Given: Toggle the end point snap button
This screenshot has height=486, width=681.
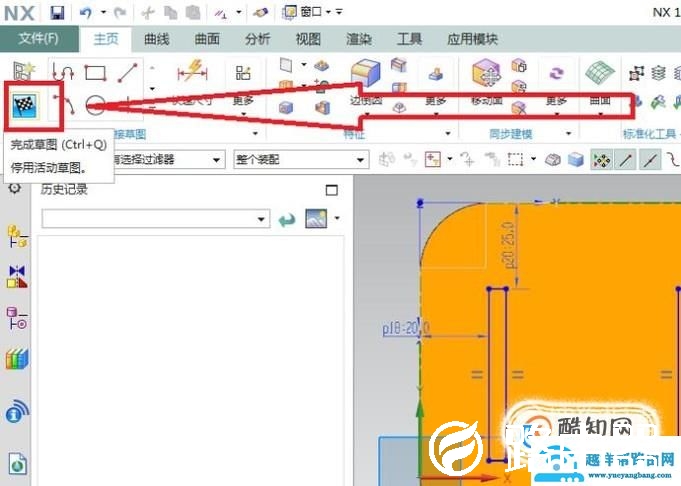Looking at the screenshot, I should coord(625,160).
